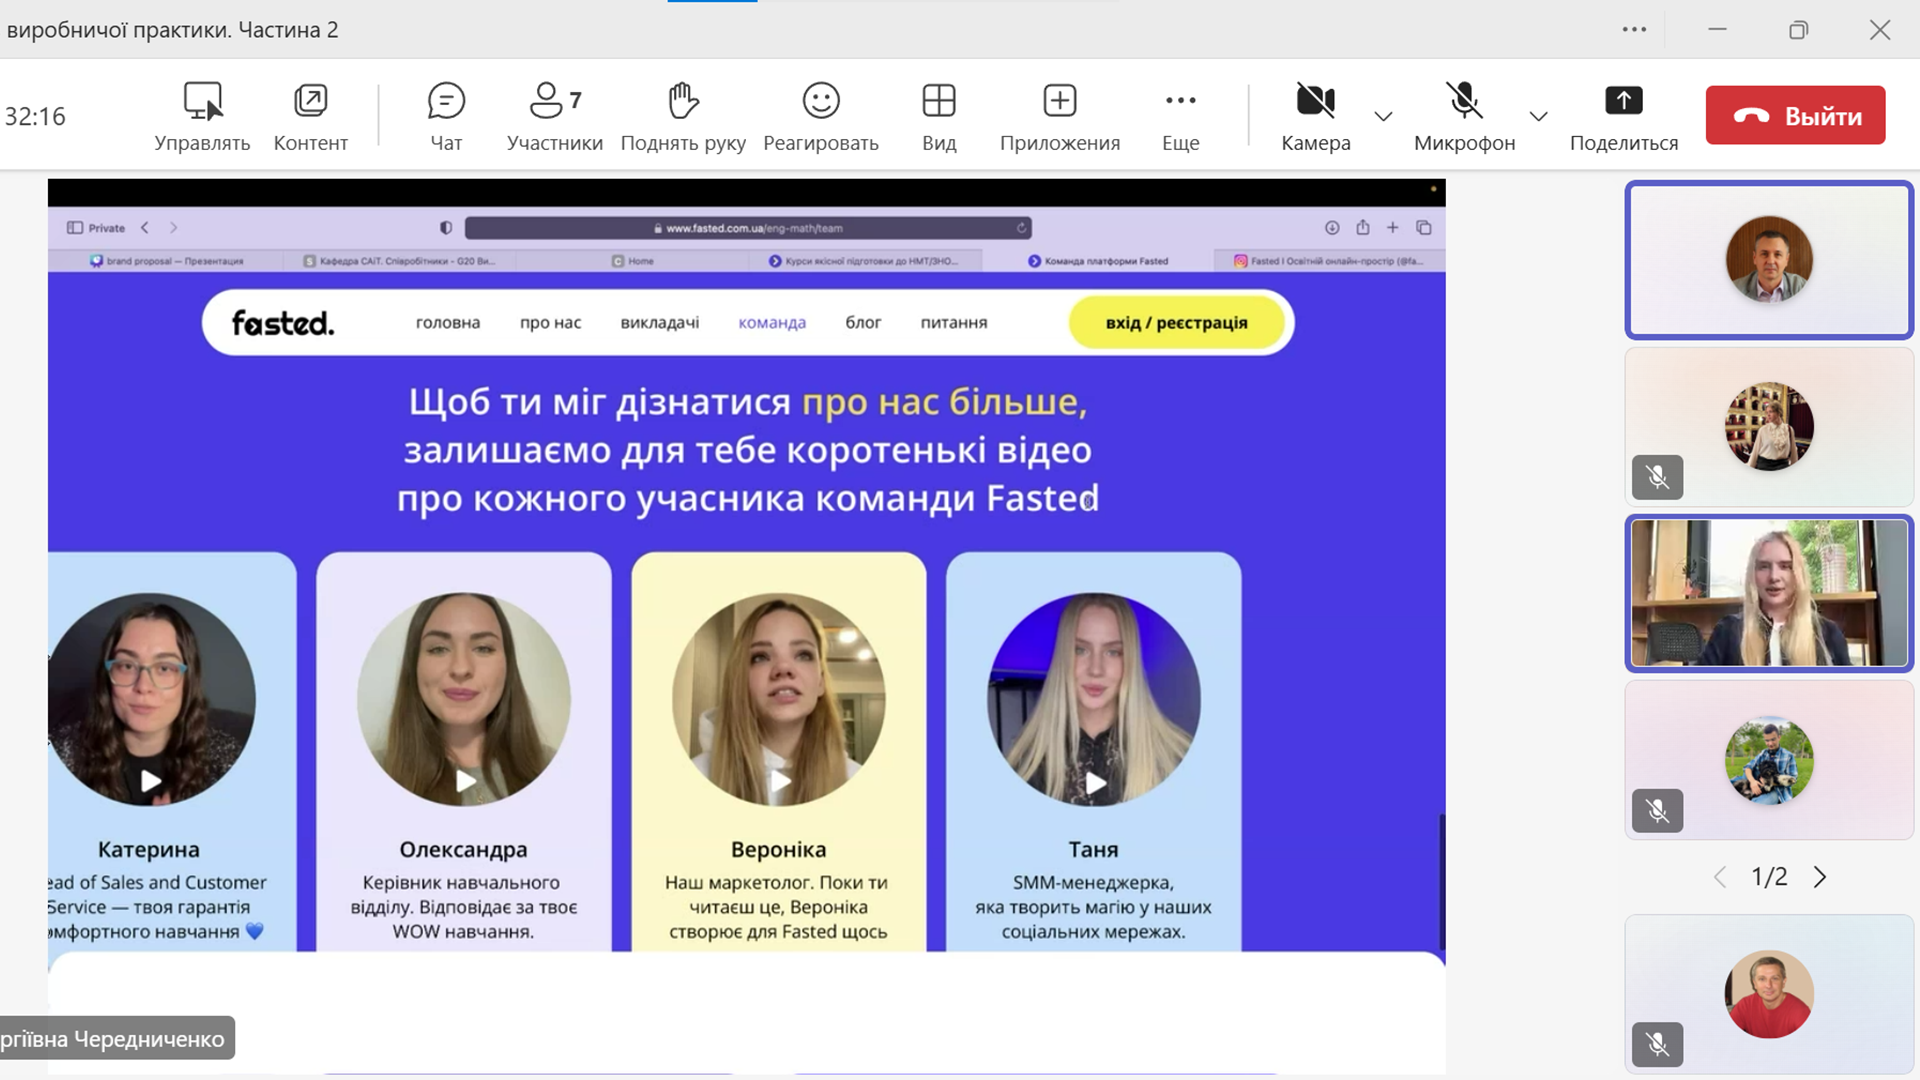Open Приложения in the meeting toolbar
The width and height of the screenshot is (1920, 1080).
1060,117
